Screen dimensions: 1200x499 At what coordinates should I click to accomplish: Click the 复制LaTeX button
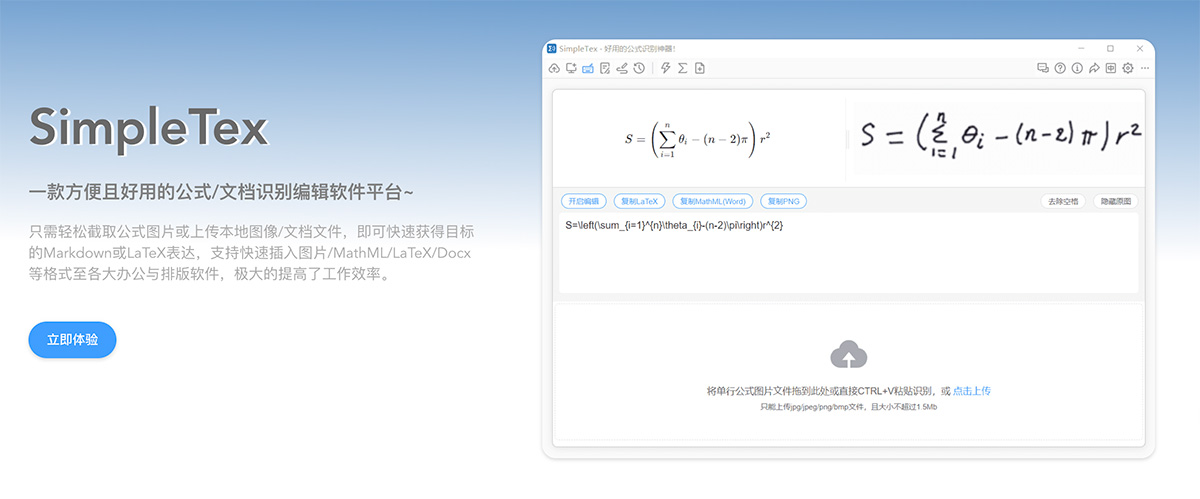(639, 201)
